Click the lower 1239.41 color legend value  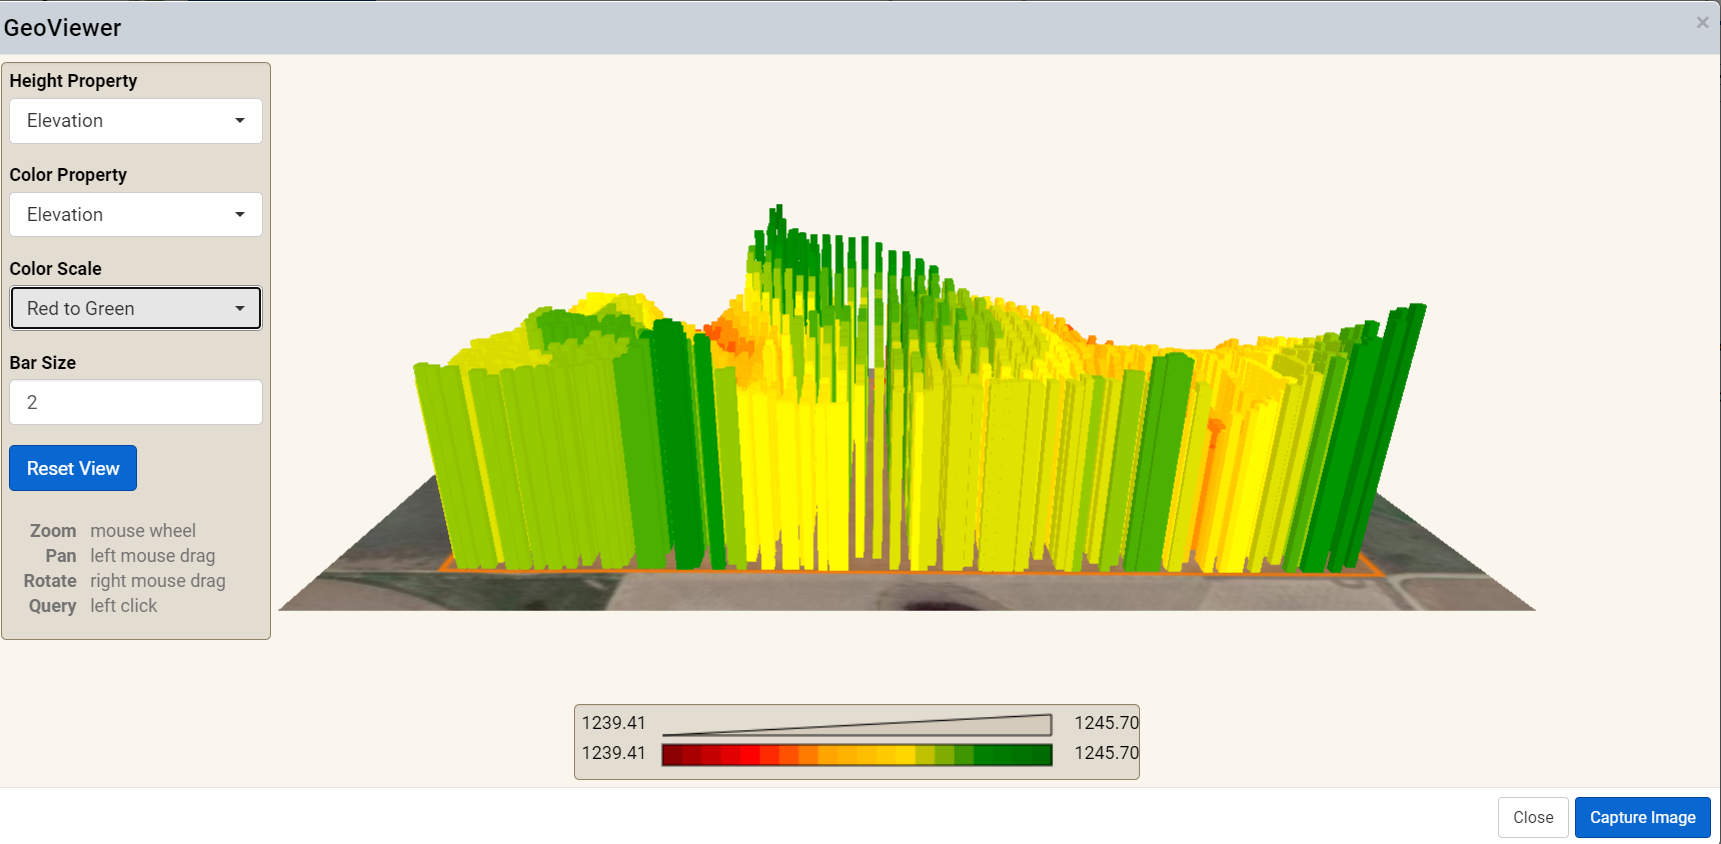(614, 753)
